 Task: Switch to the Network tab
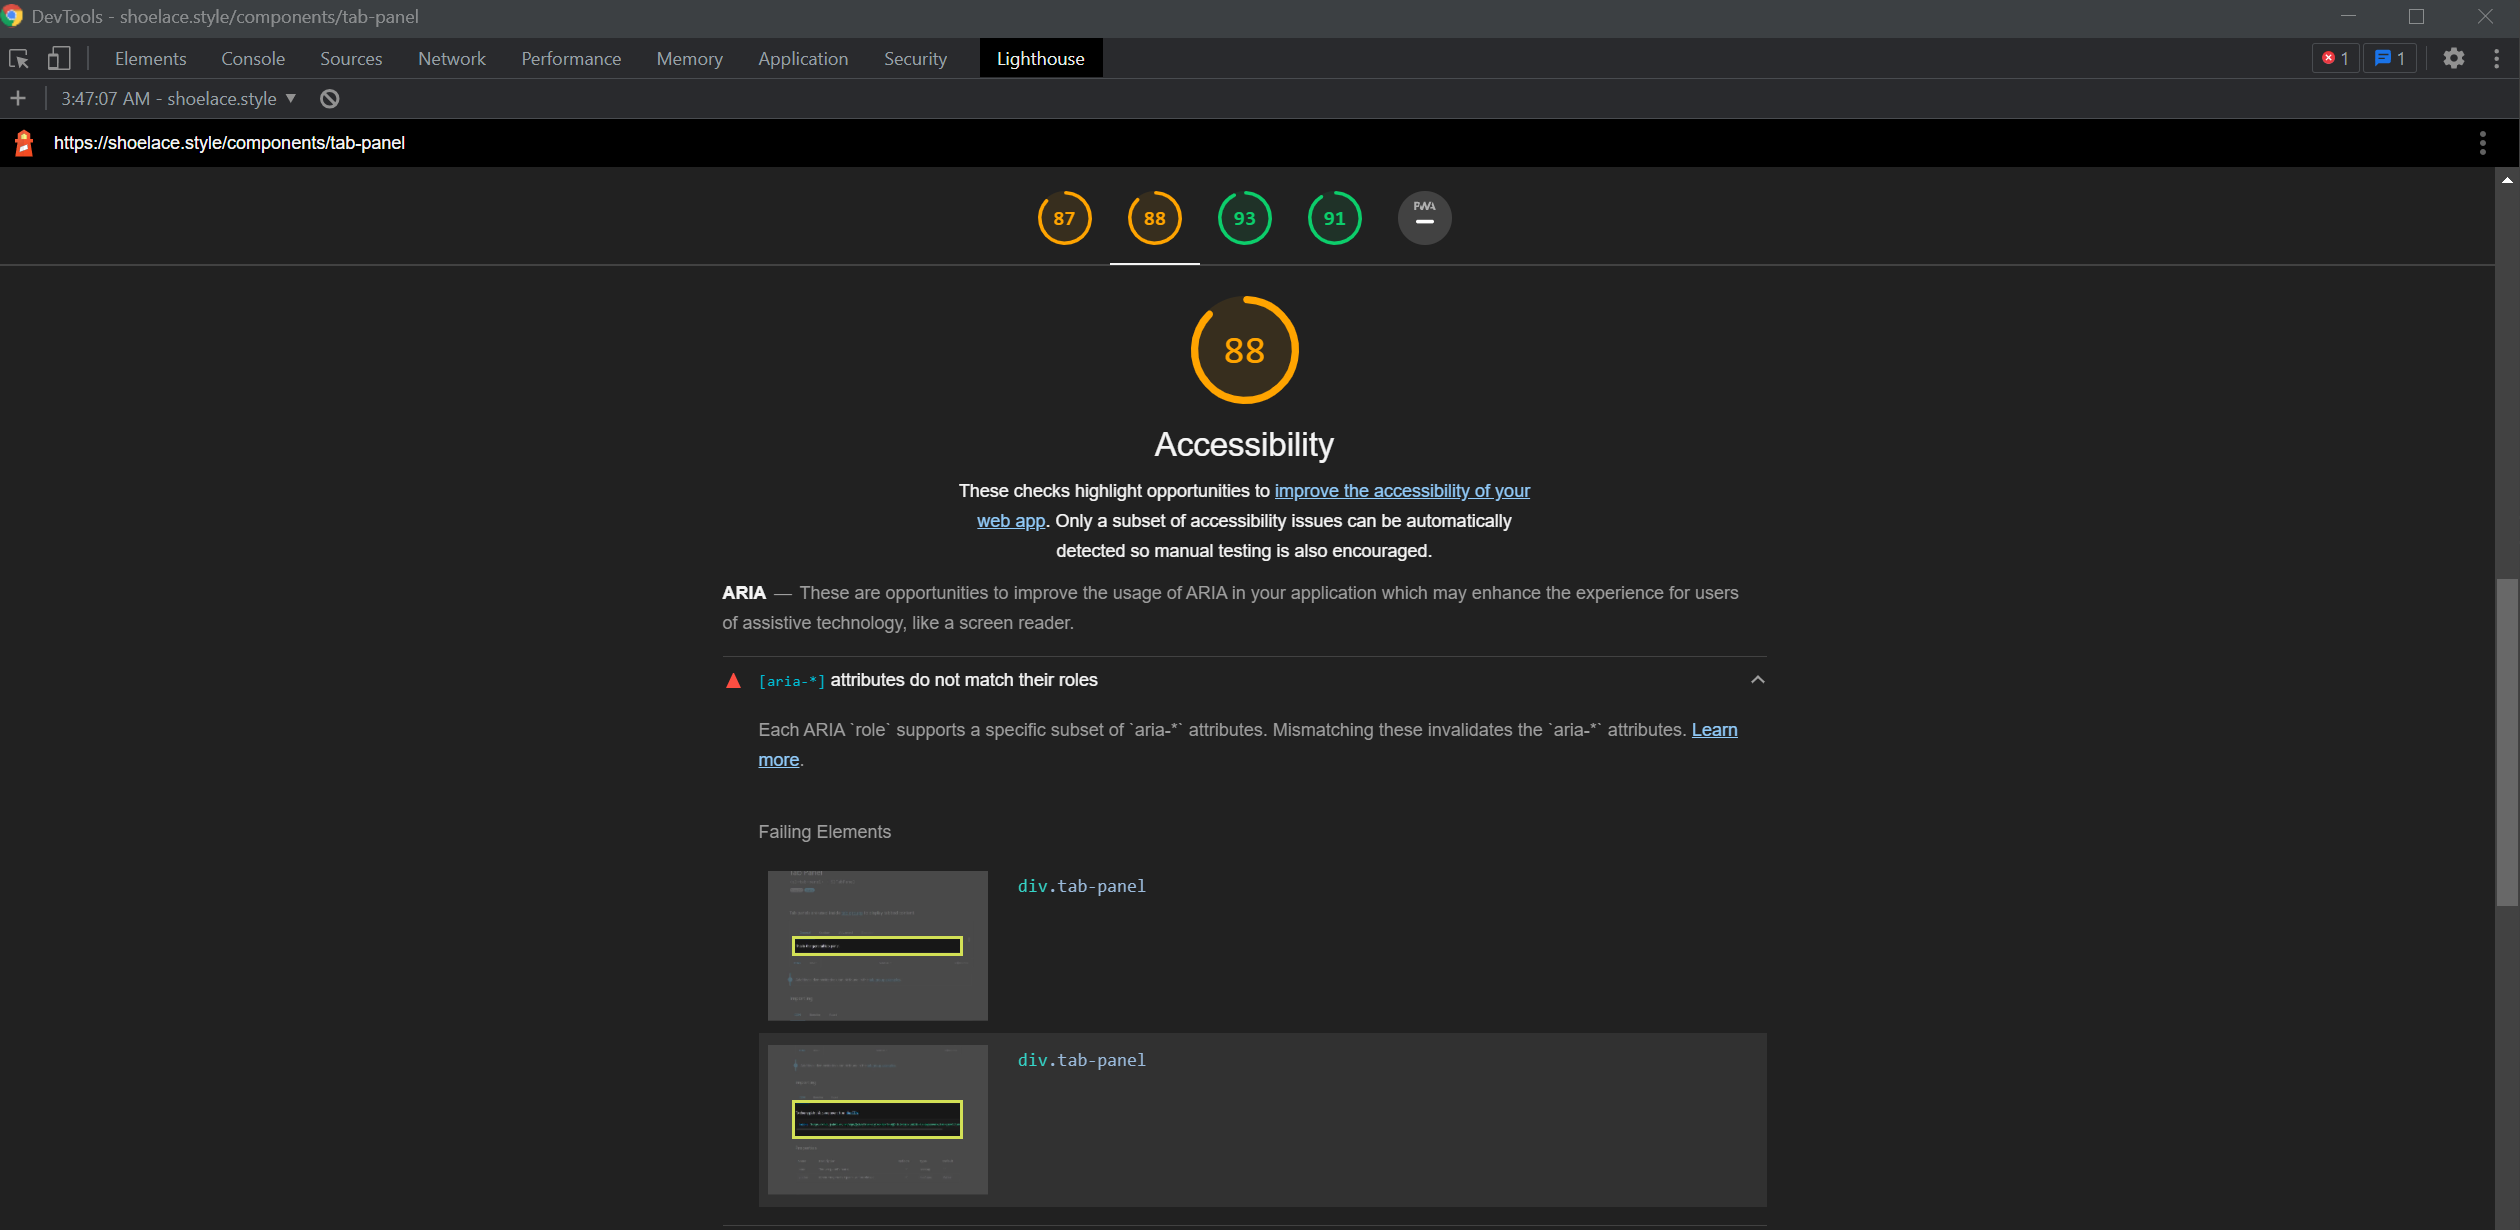(451, 59)
